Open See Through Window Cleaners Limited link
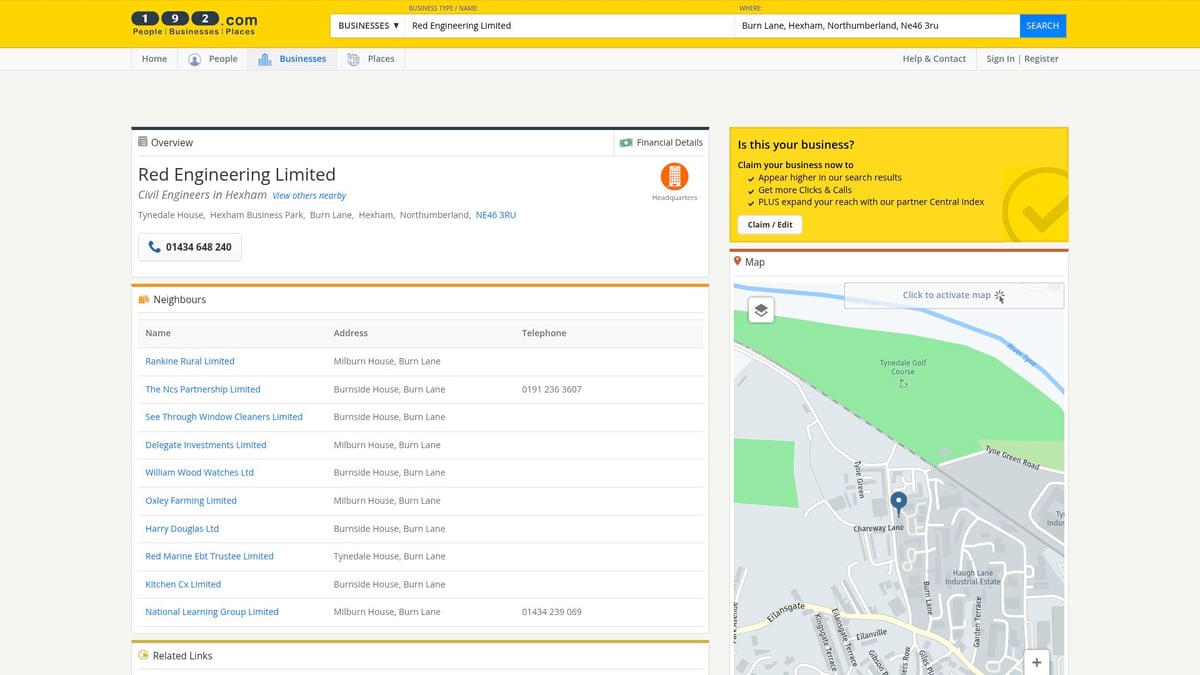 click(x=224, y=417)
